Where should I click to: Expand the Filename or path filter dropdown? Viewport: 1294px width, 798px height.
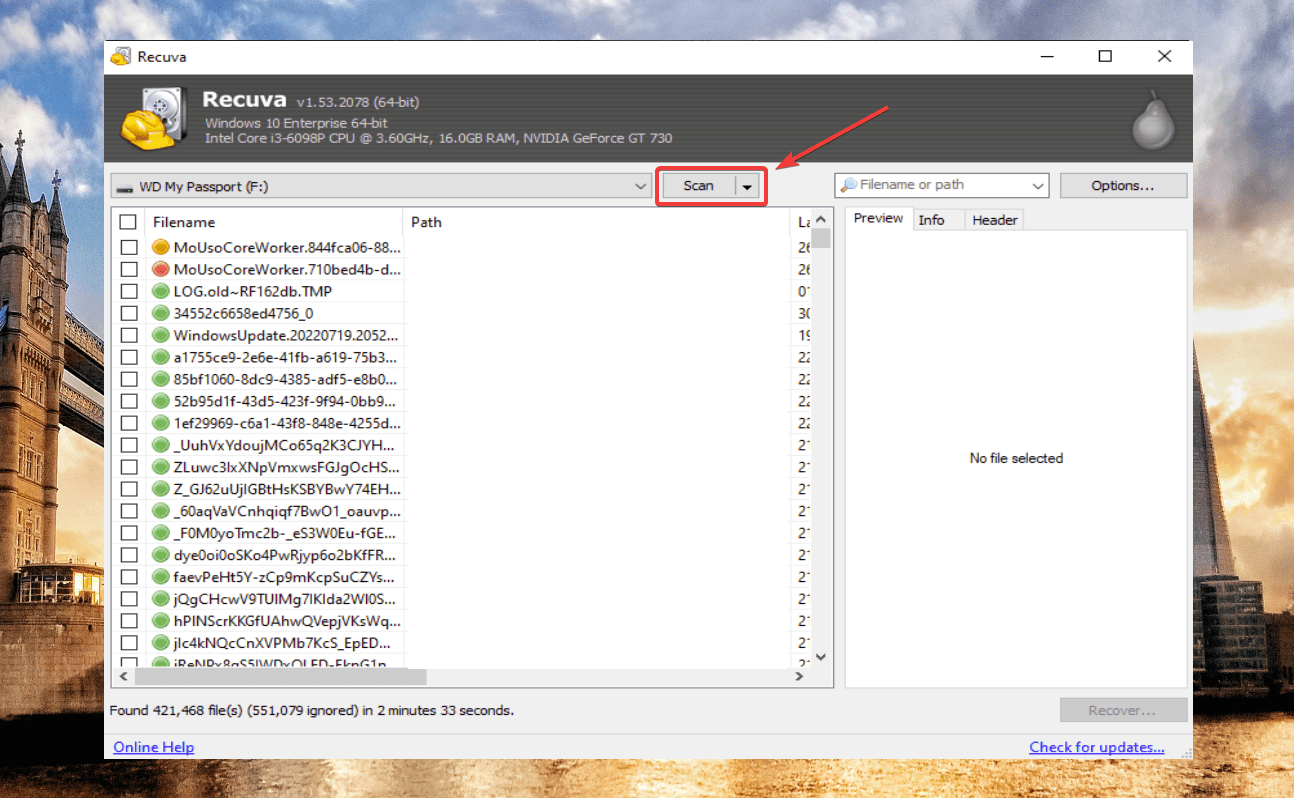(1037, 186)
